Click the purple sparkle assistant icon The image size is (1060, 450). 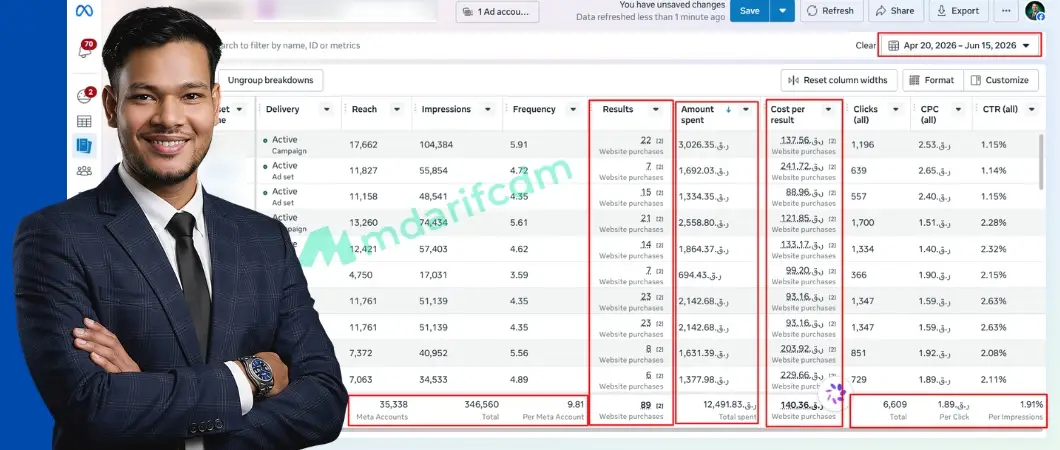836,393
